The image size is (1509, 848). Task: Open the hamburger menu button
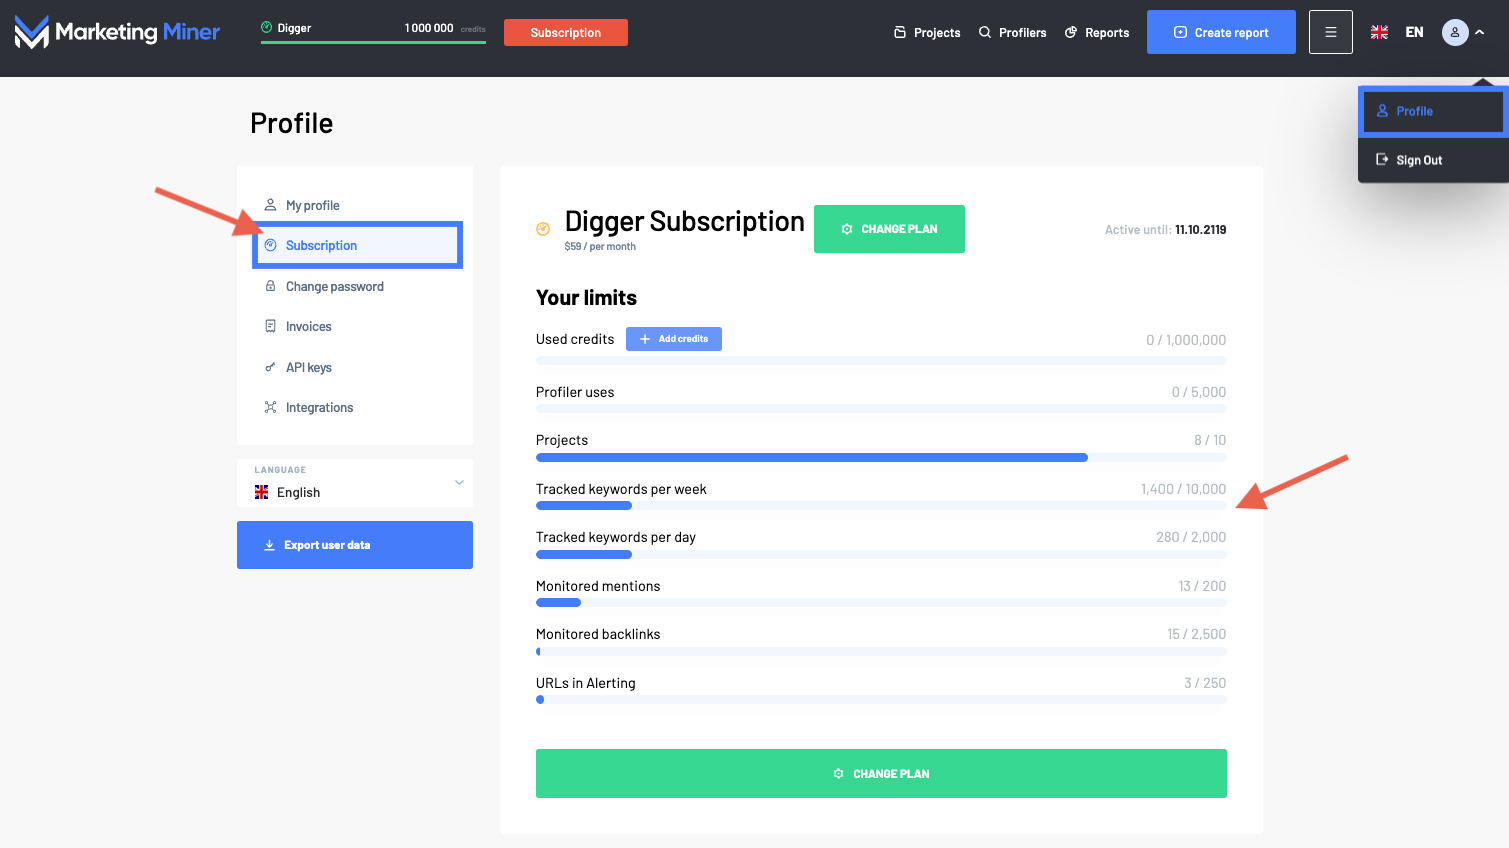[1331, 32]
